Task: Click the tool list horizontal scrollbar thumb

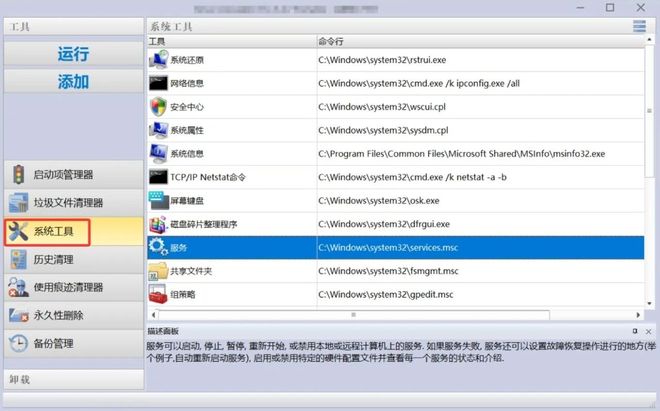Action: 354,315
